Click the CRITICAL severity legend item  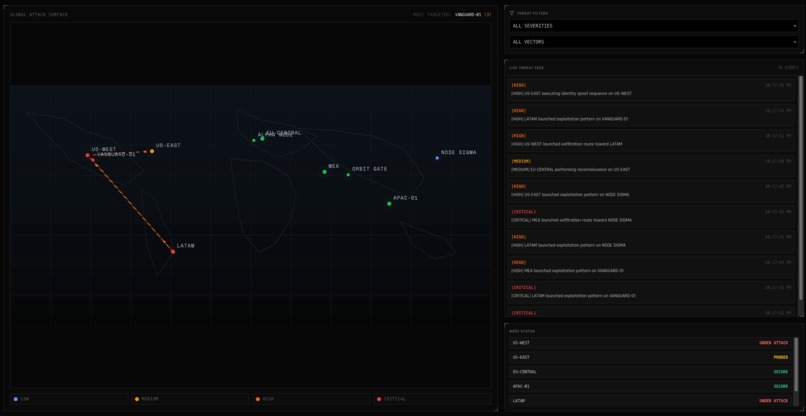point(432,399)
